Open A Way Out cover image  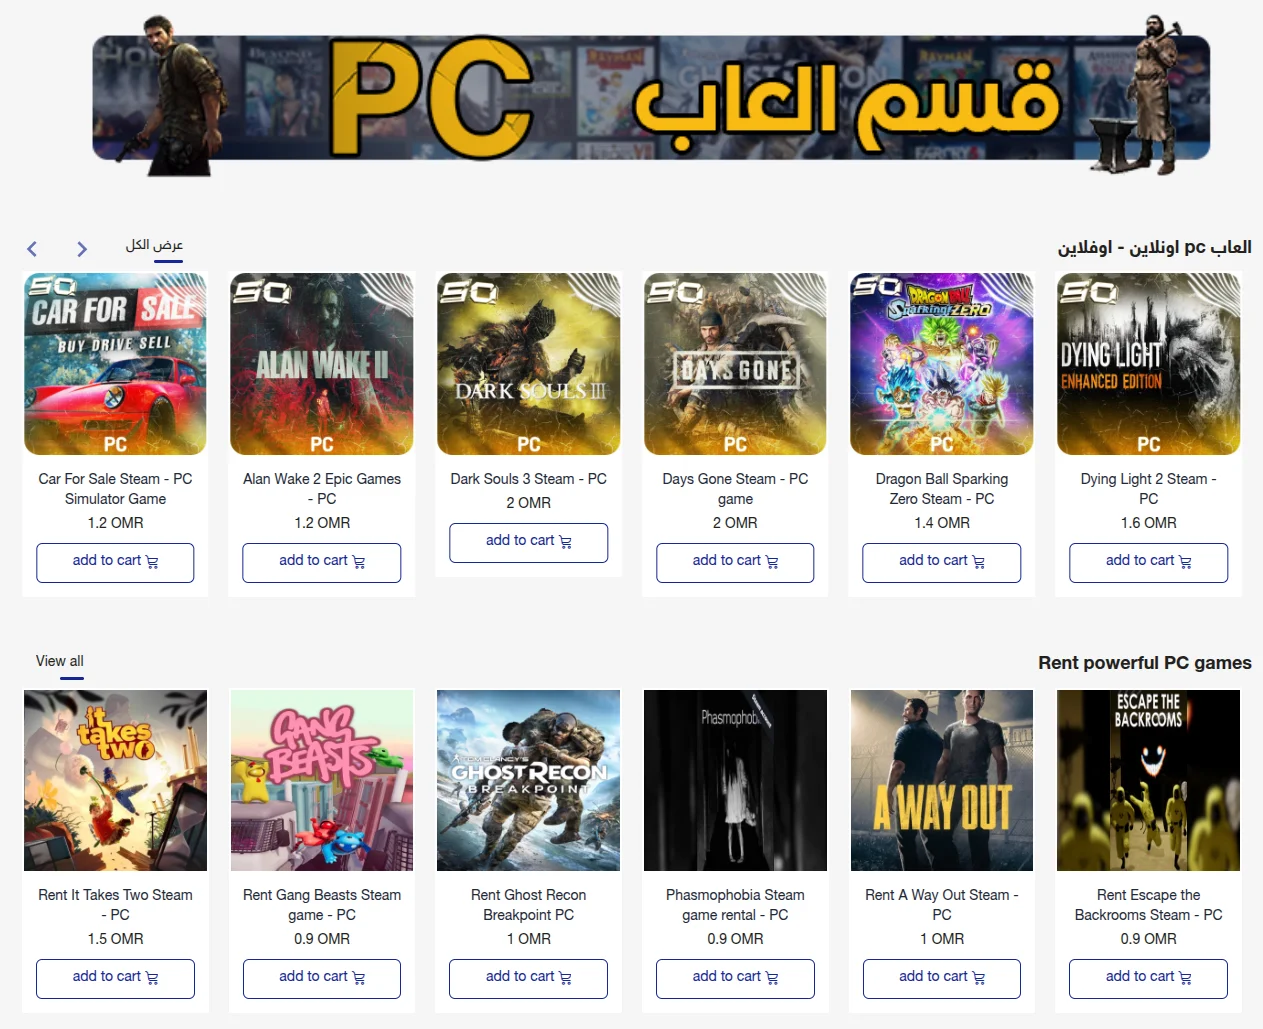coord(942,780)
